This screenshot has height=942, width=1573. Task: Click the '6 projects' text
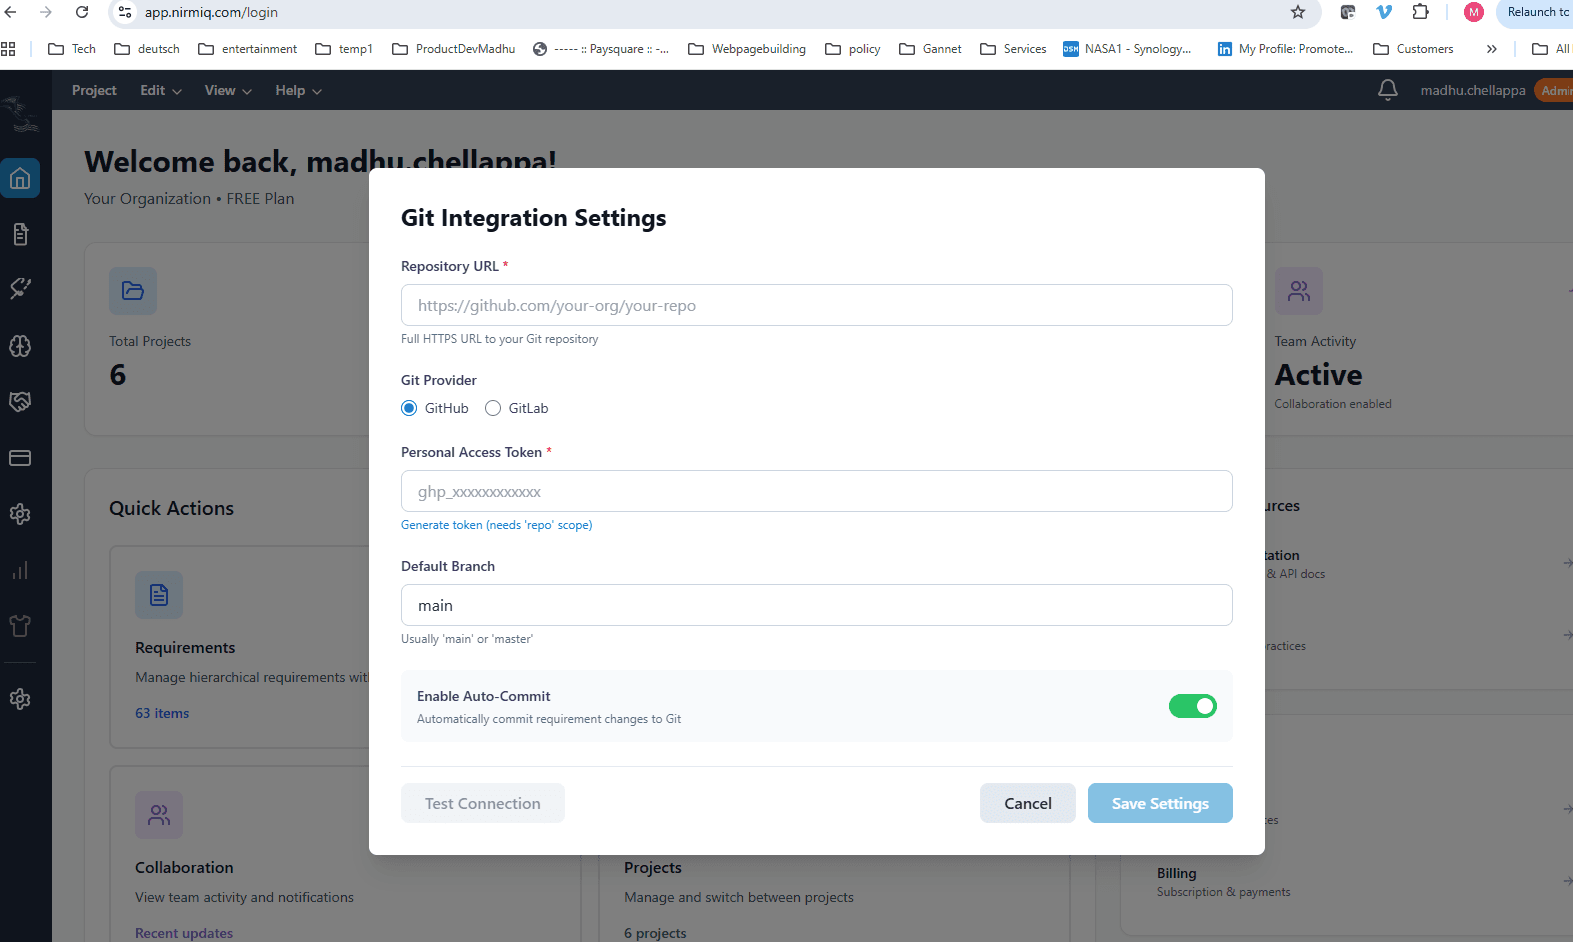(655, 933)
